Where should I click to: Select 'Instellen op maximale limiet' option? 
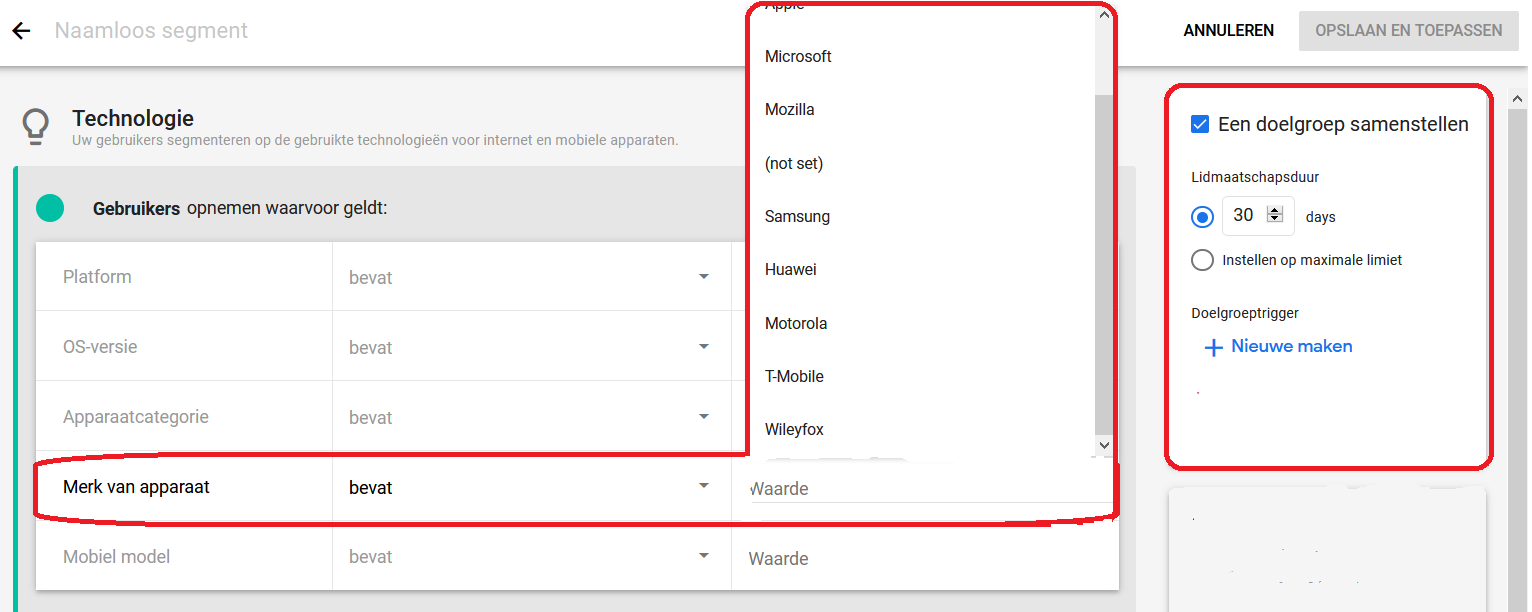click(1202, 260)
